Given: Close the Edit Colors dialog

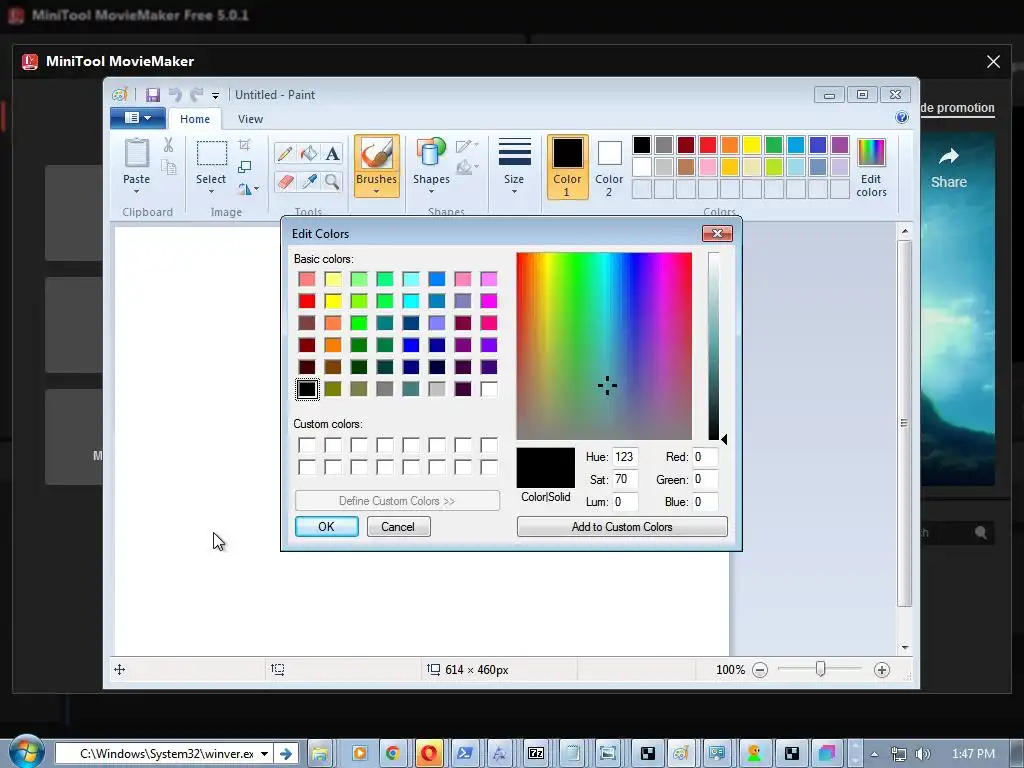Looking at the screenshot, I should click(x=717, y=234).
